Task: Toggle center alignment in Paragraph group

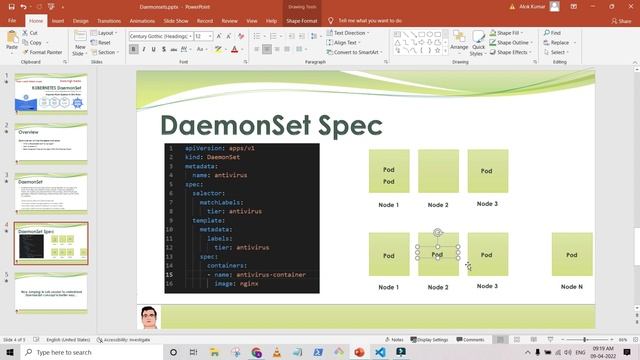Action: click(267, 49)
